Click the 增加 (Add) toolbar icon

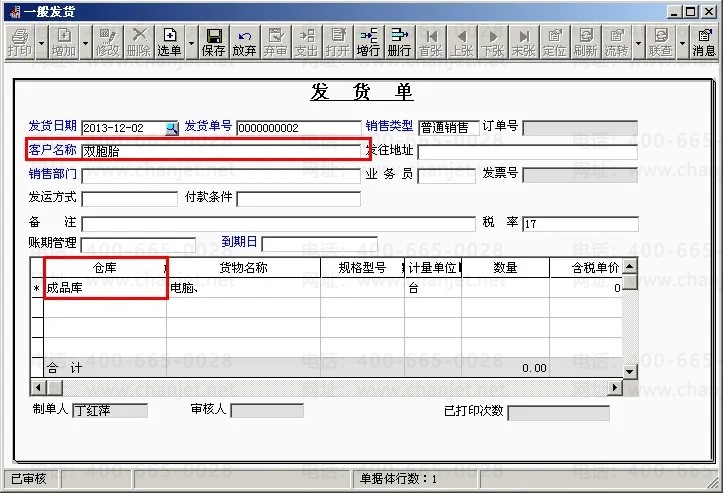[64, 42]
